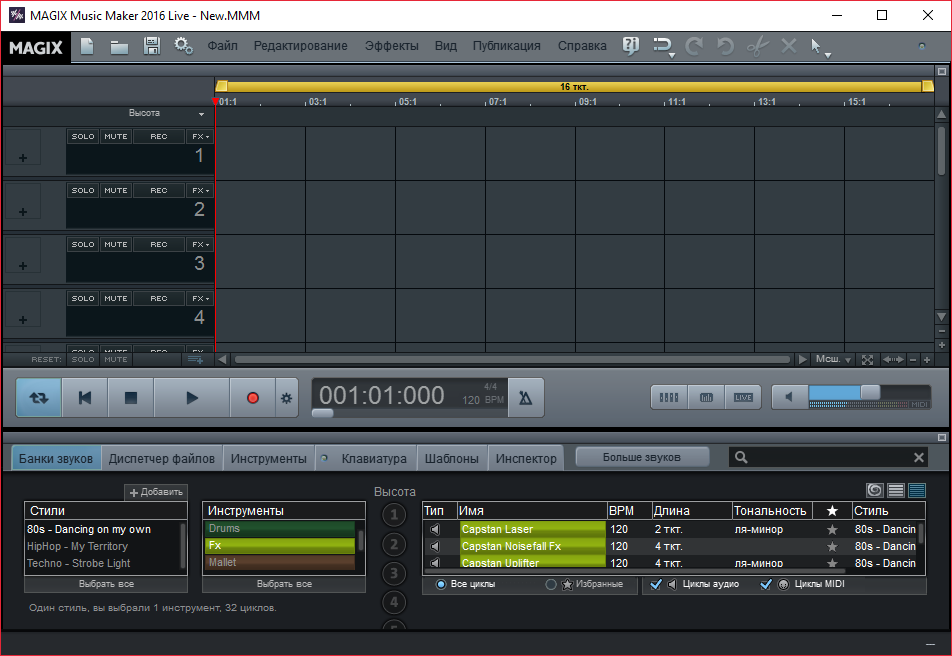Toggle the loop playback mode button

click(x=39, y=398)
